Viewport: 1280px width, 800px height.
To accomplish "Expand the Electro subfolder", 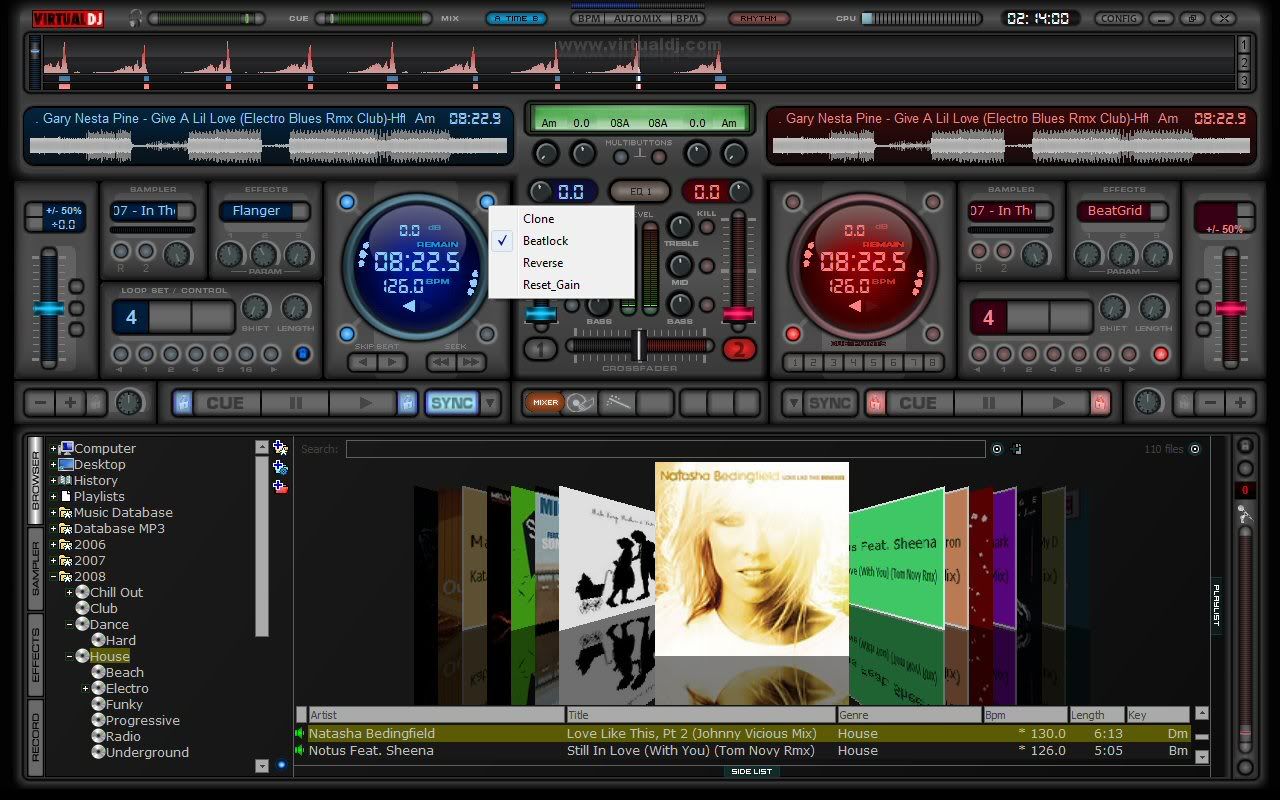I will (86, 689).
